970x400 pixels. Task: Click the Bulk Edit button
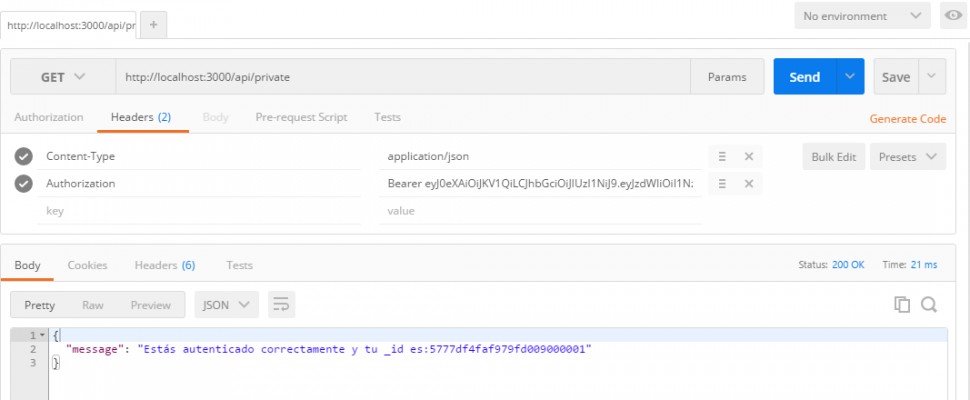click(x=834, y=157)
